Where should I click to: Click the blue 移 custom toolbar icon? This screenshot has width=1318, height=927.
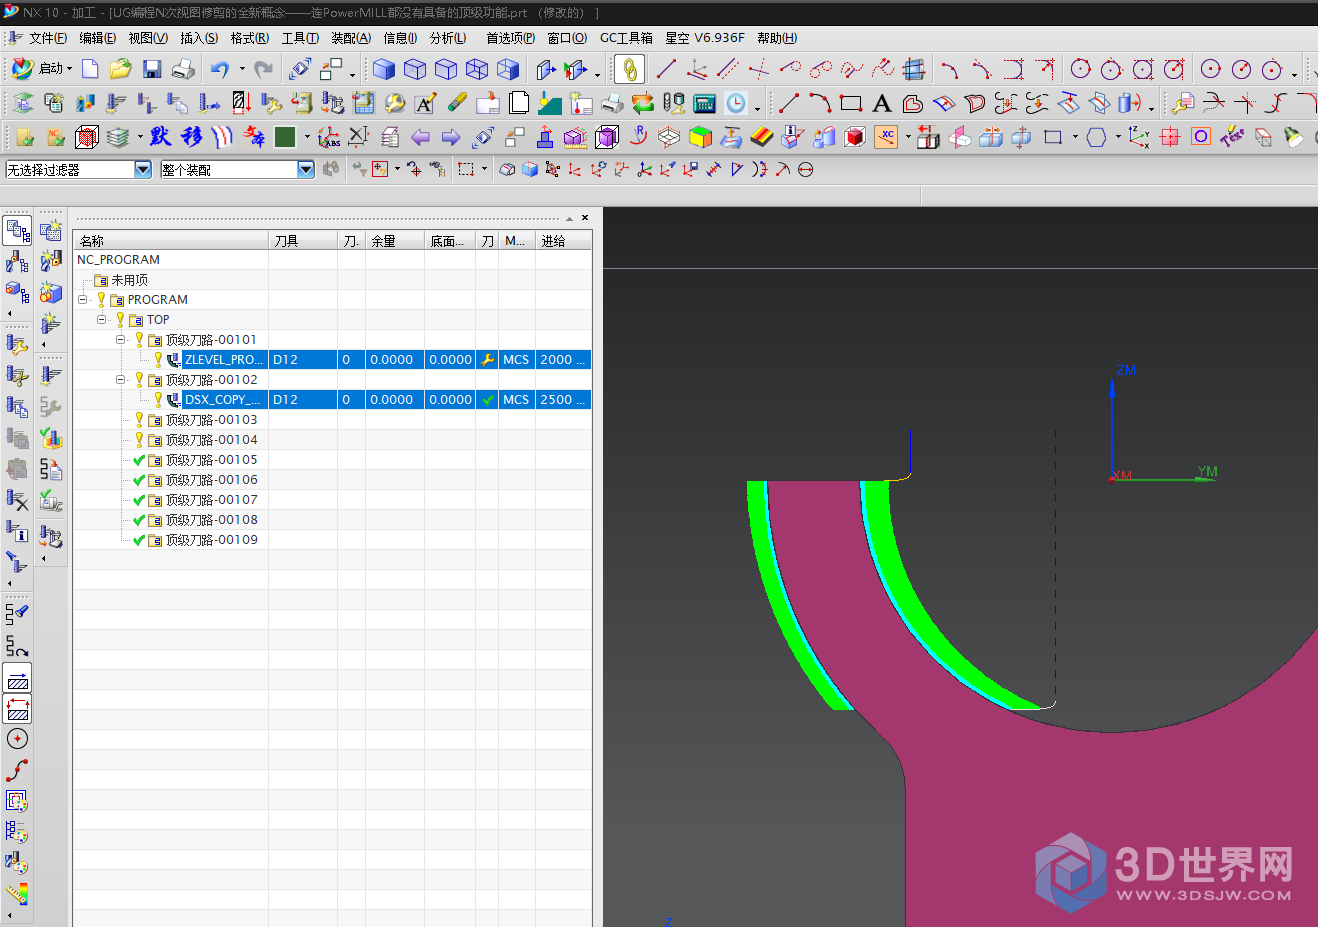tap(191, 137)
